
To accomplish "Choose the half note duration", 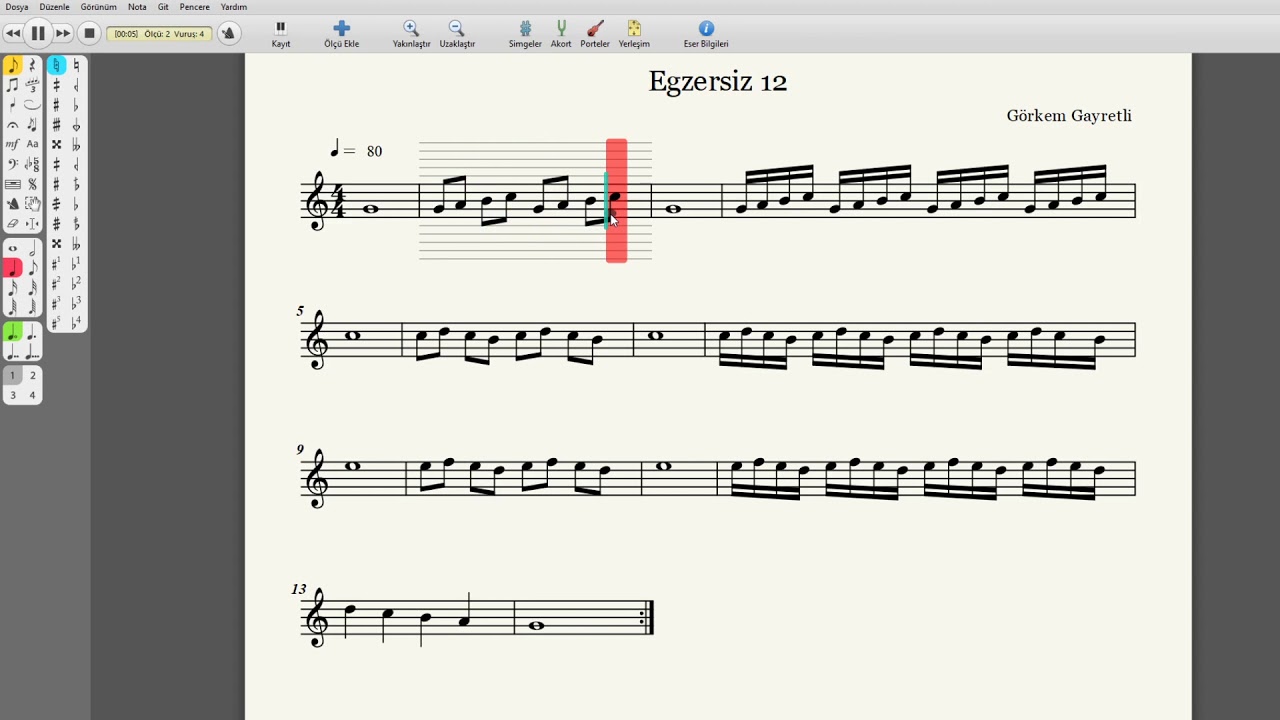I will pyautogui.click(x=32, y=248).
